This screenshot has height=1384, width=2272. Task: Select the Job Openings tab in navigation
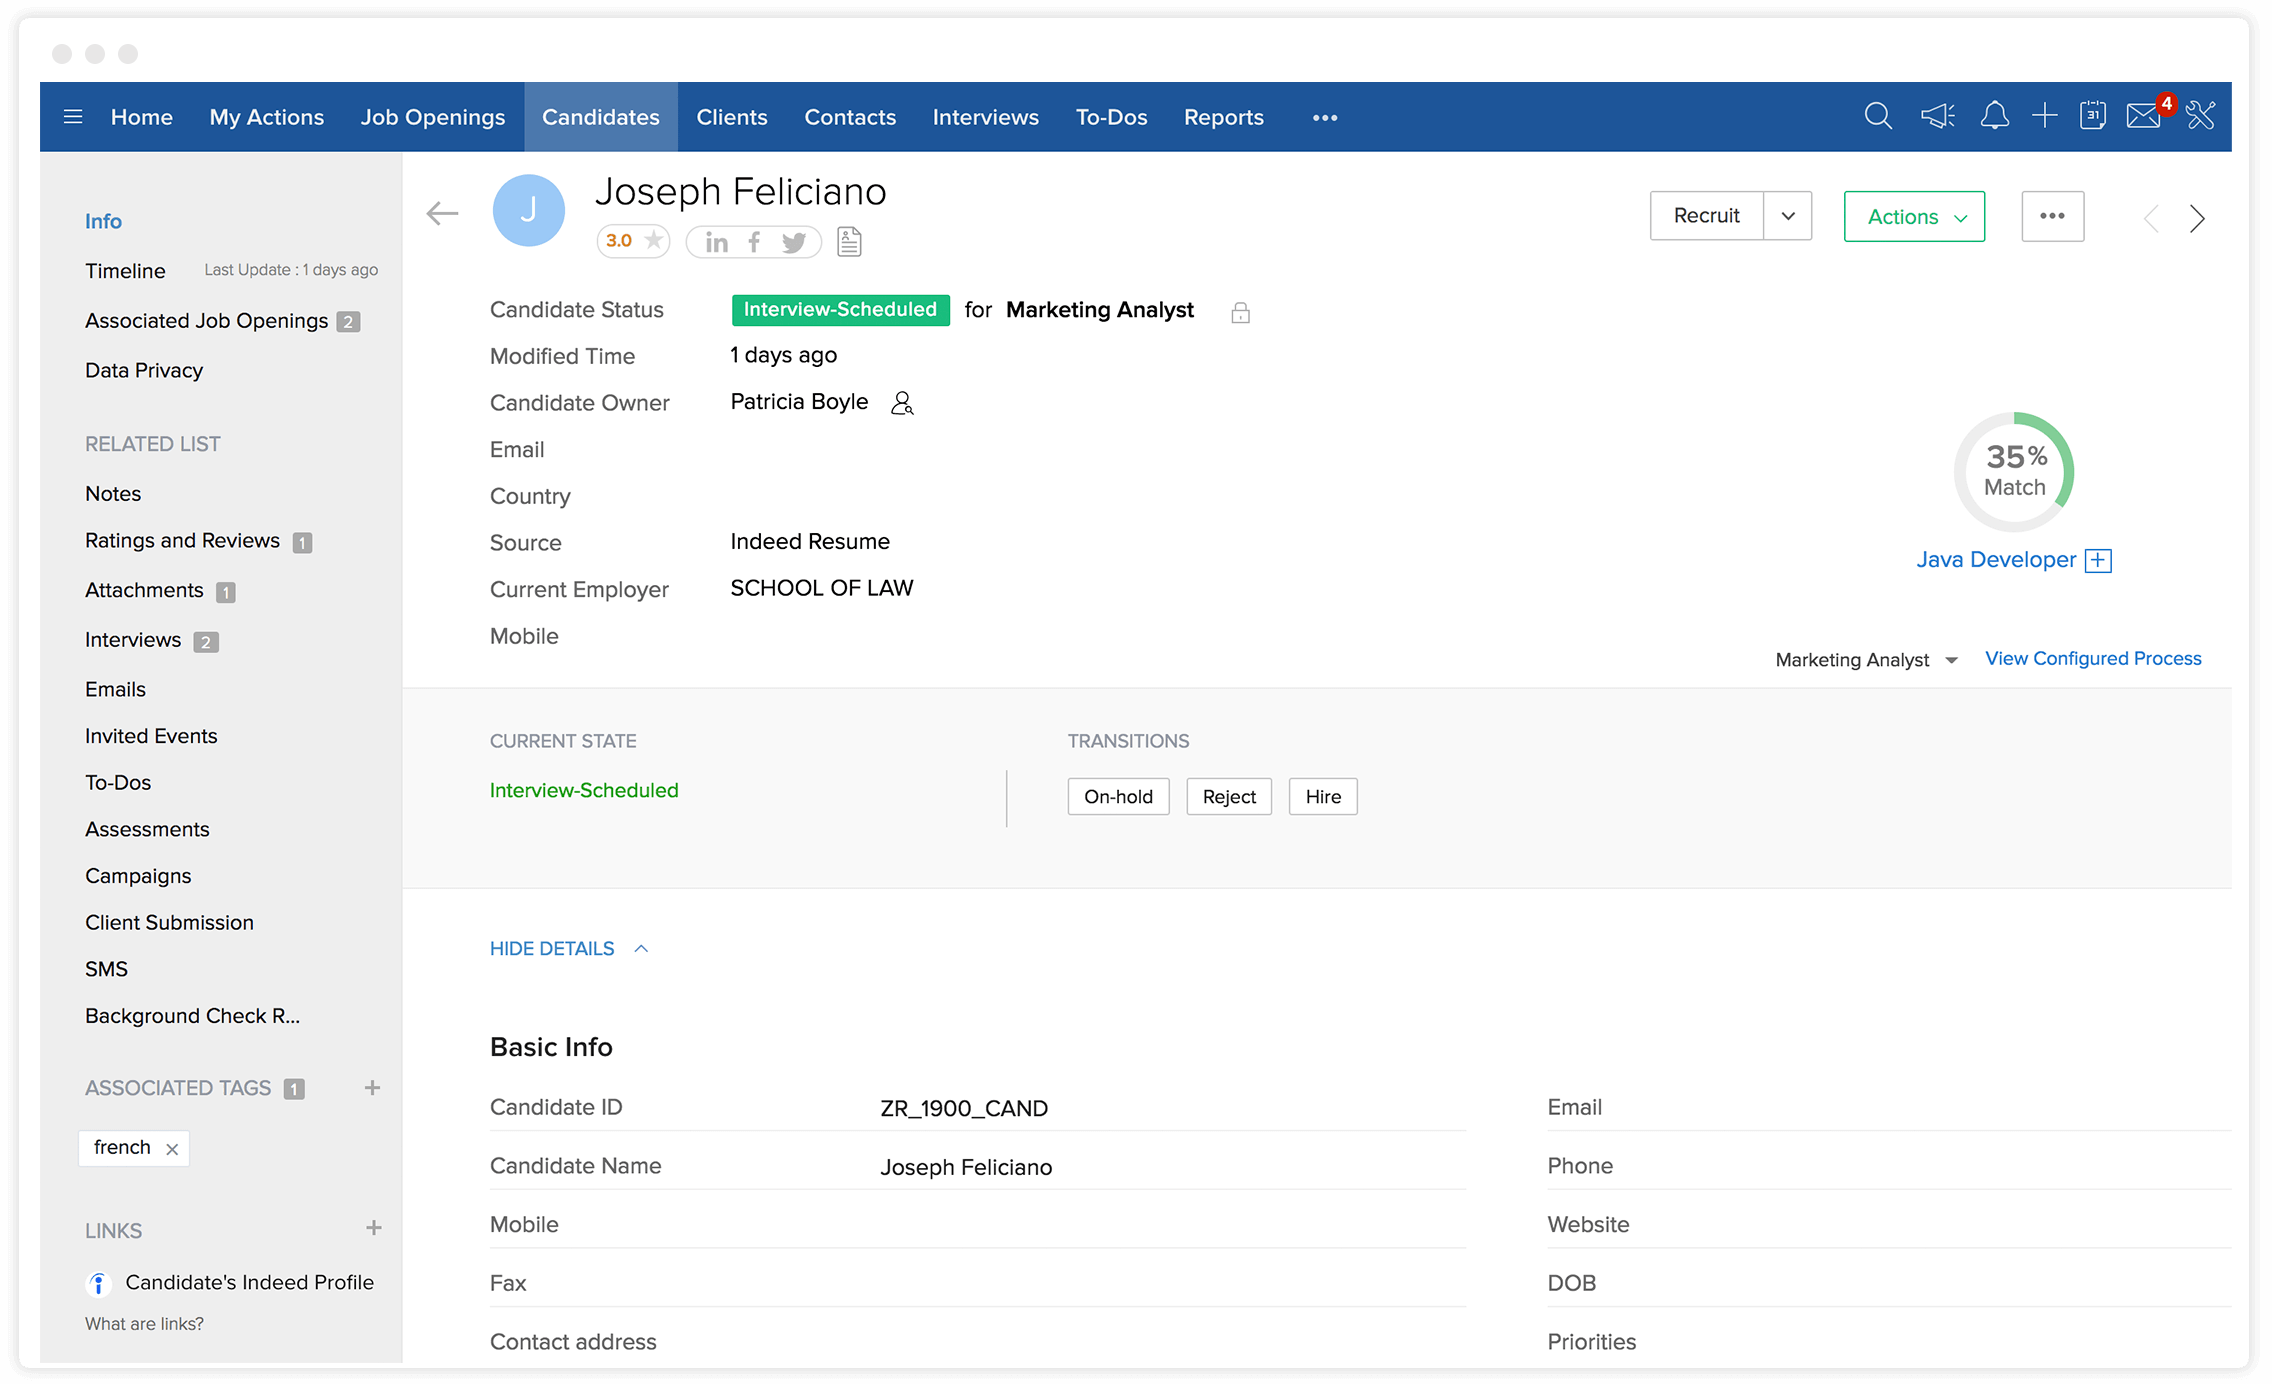tap(432, 117)
